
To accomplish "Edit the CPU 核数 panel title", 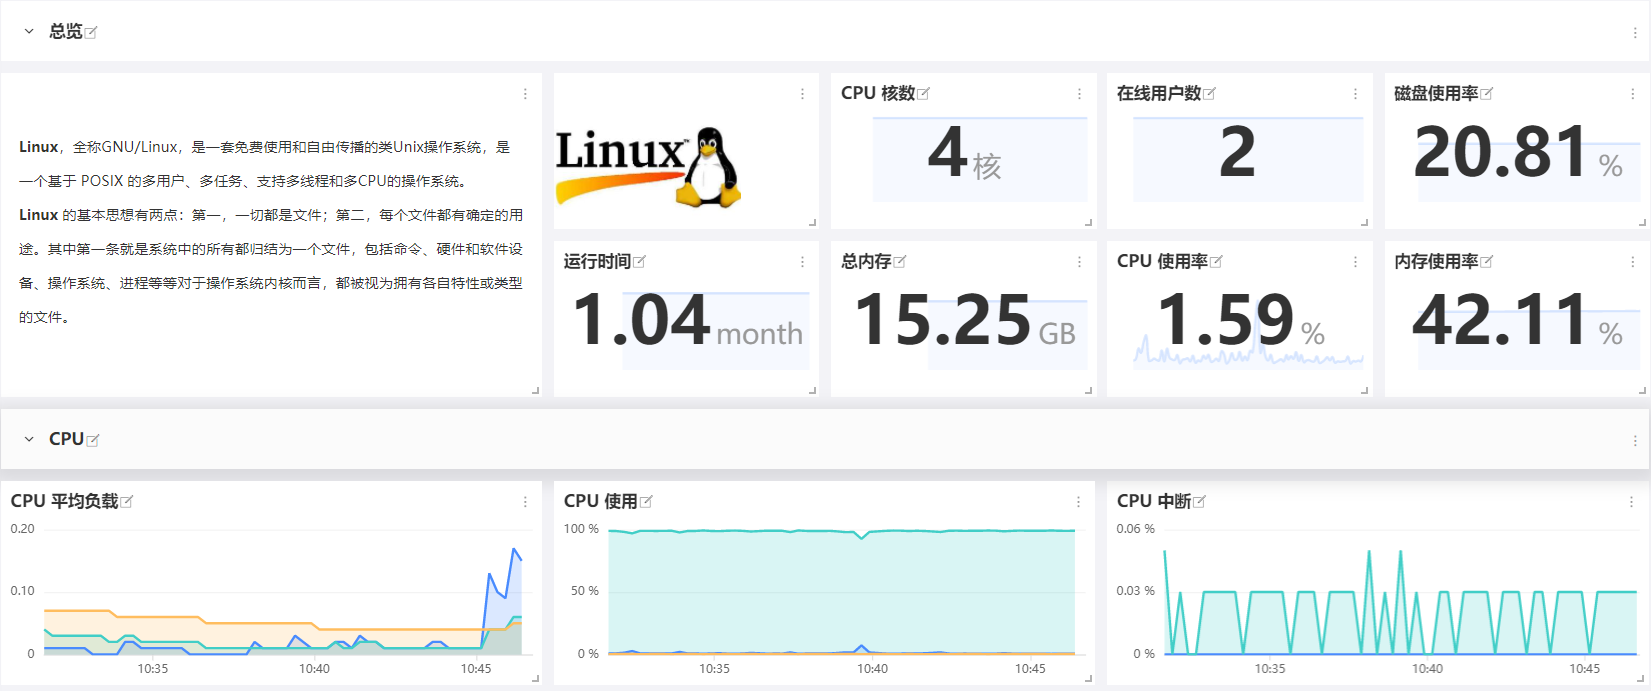I will point(923,94).
